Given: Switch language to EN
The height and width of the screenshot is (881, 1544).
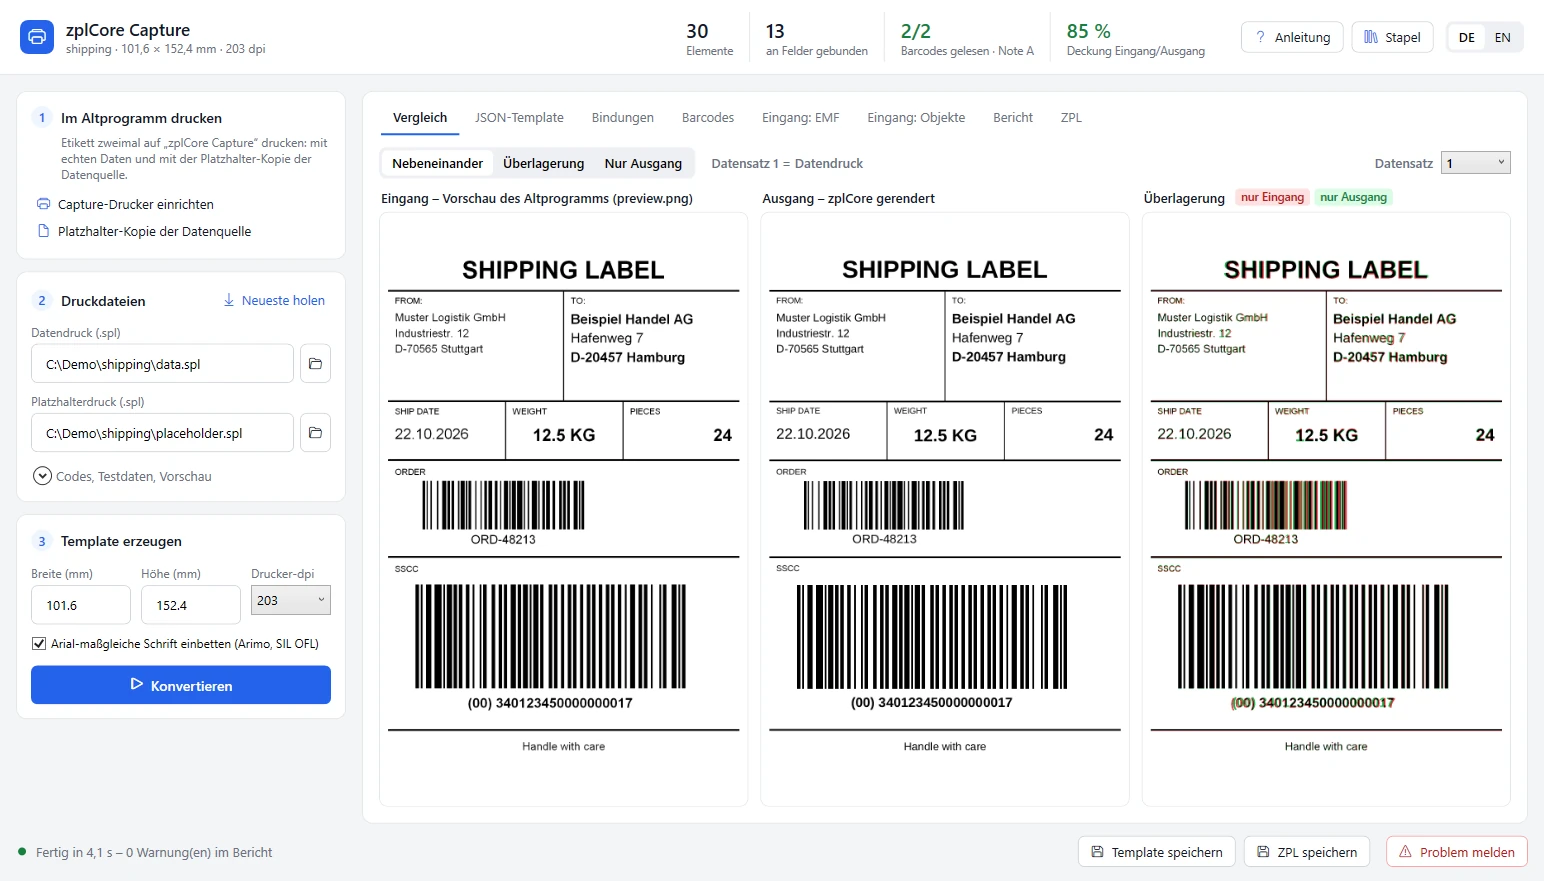Looking at the screenshot, I should coord(1503,37).
